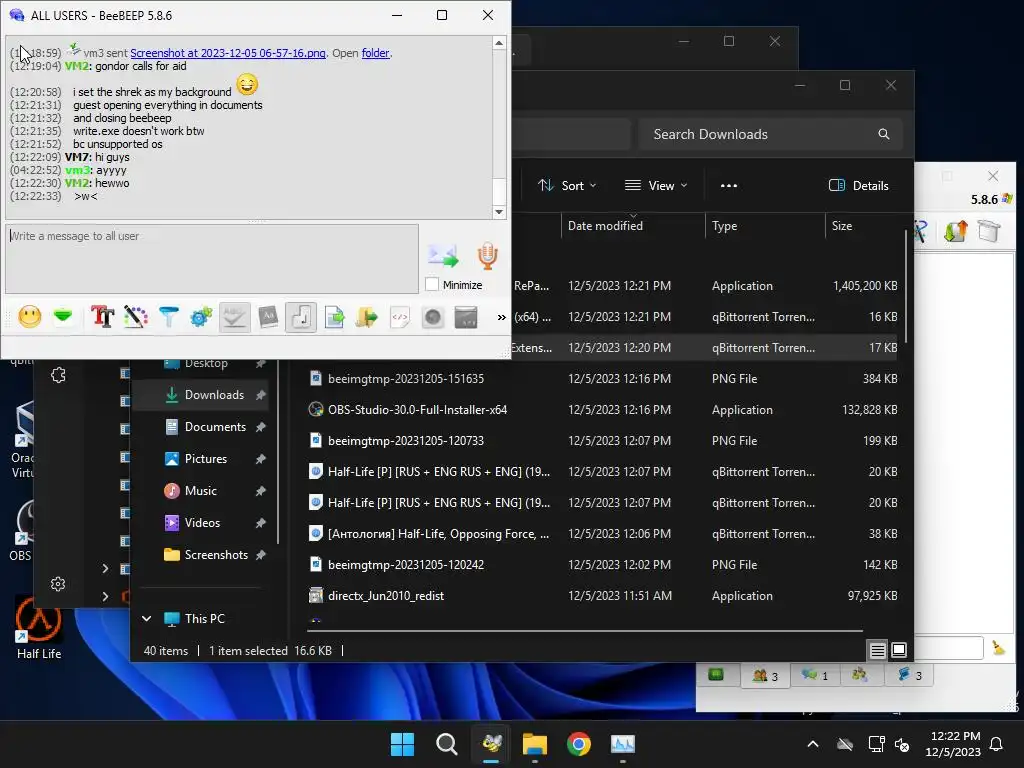1024x768 pixels.
Task: Click the Windows Start button
Action: (x=402, y=744)
